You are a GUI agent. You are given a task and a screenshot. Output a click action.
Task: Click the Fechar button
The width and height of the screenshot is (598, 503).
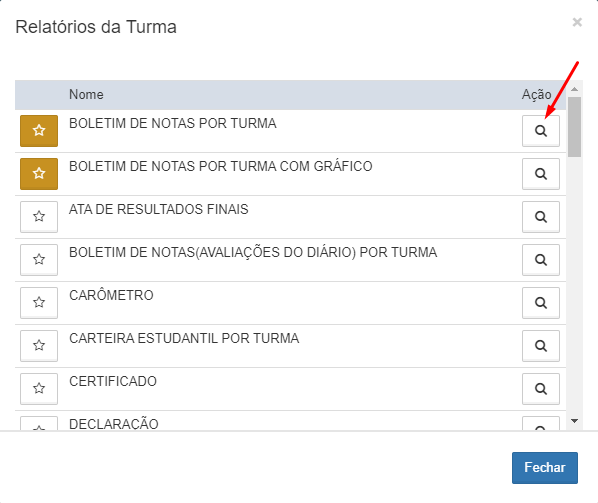click(x=545, y=468)
